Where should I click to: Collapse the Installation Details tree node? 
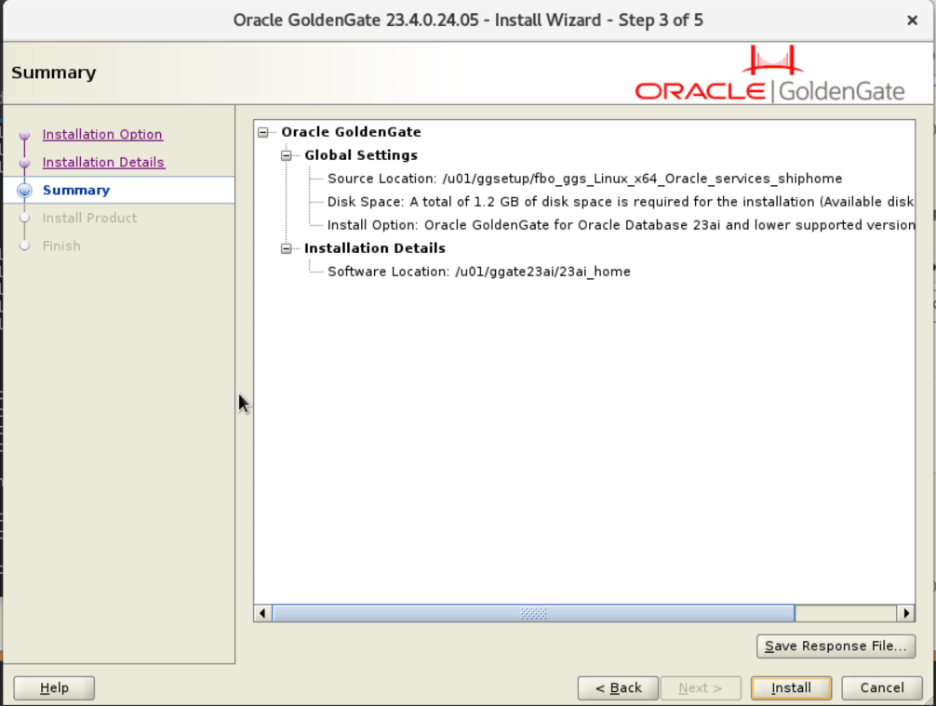[287, 248]
